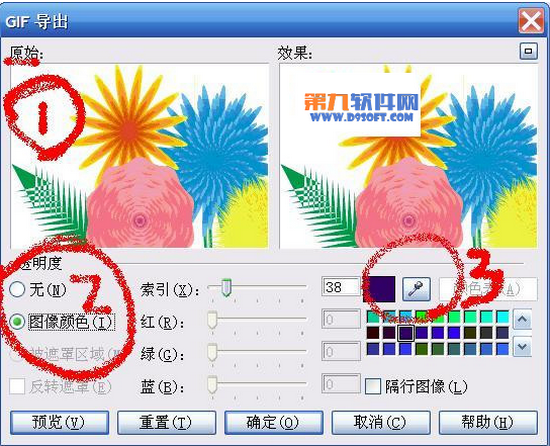Click the blue value input field

click(x=341, y=384)
